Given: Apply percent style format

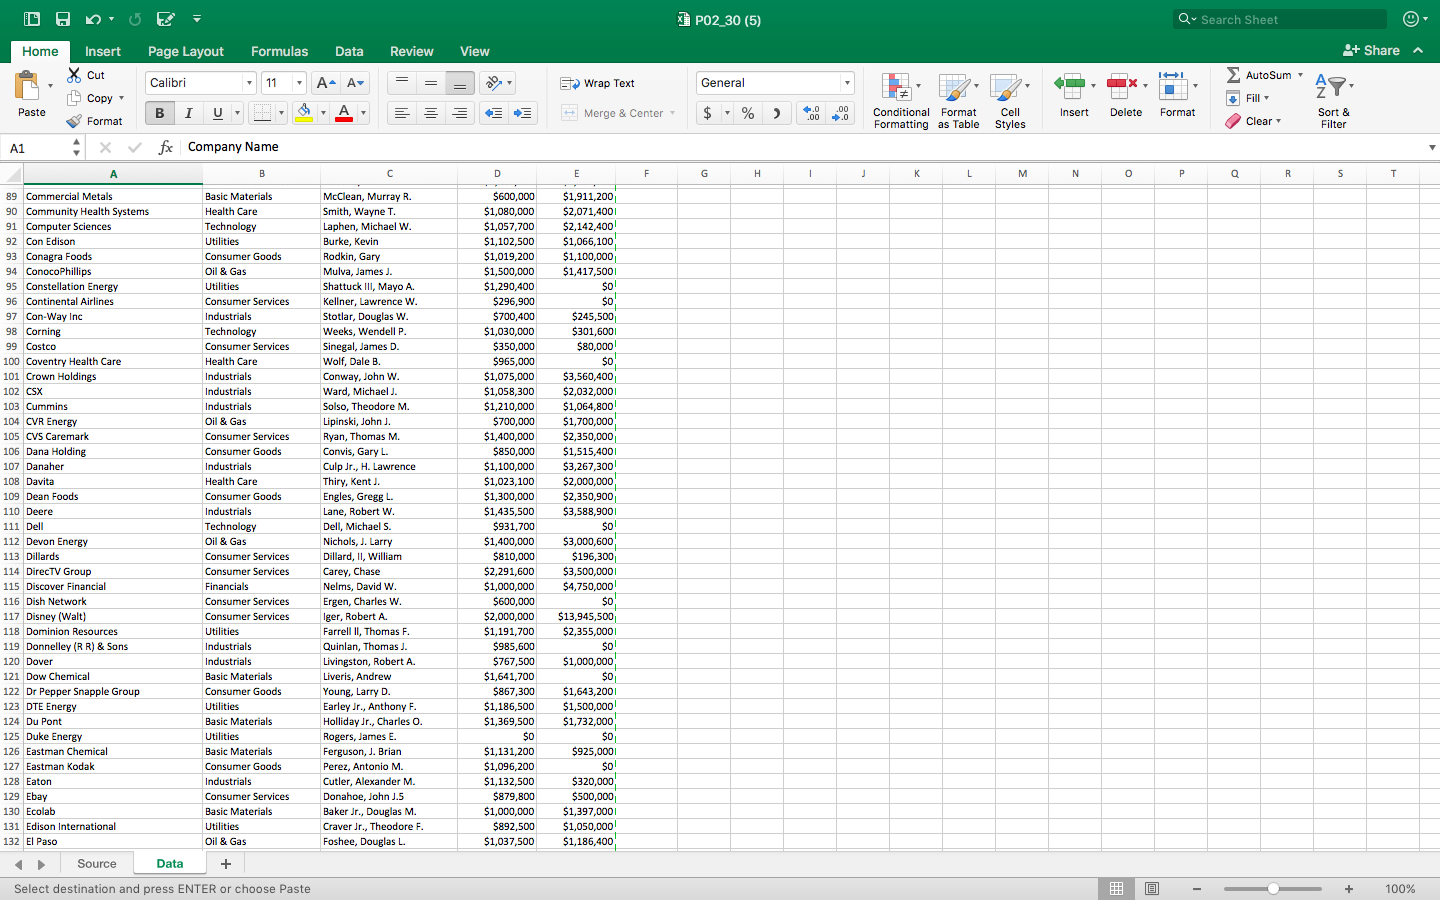Looking at the screenshot, I should tap(748, 113).
